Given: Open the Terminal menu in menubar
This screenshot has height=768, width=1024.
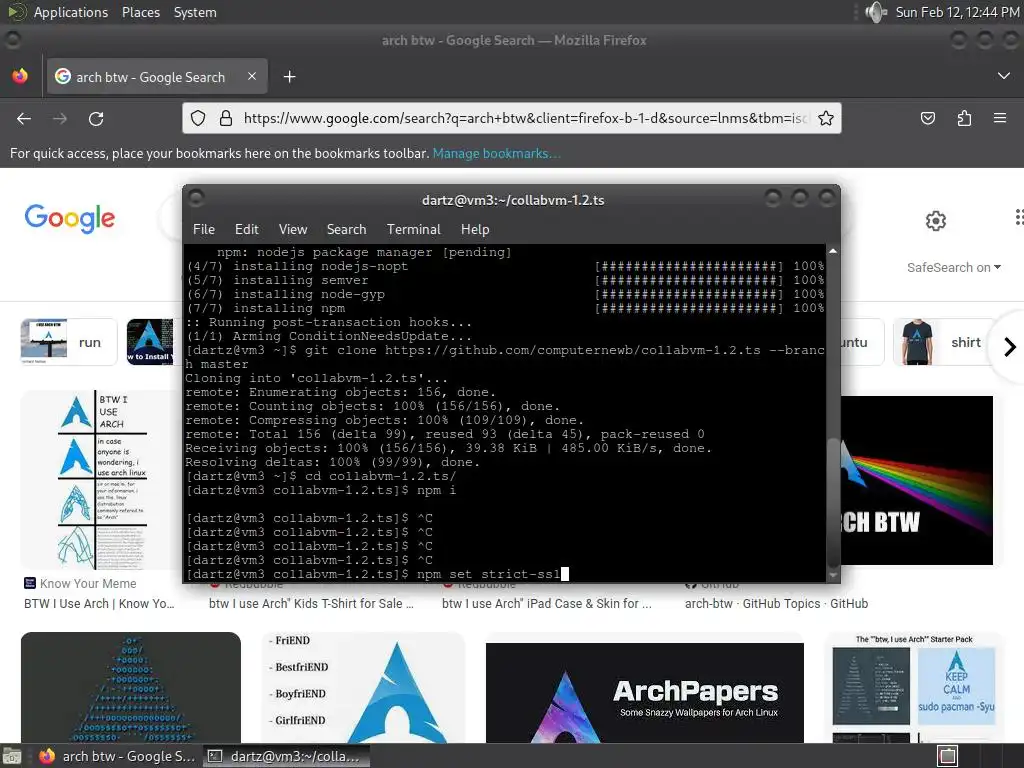Looking at the screenshot, I should click(413, 229).
